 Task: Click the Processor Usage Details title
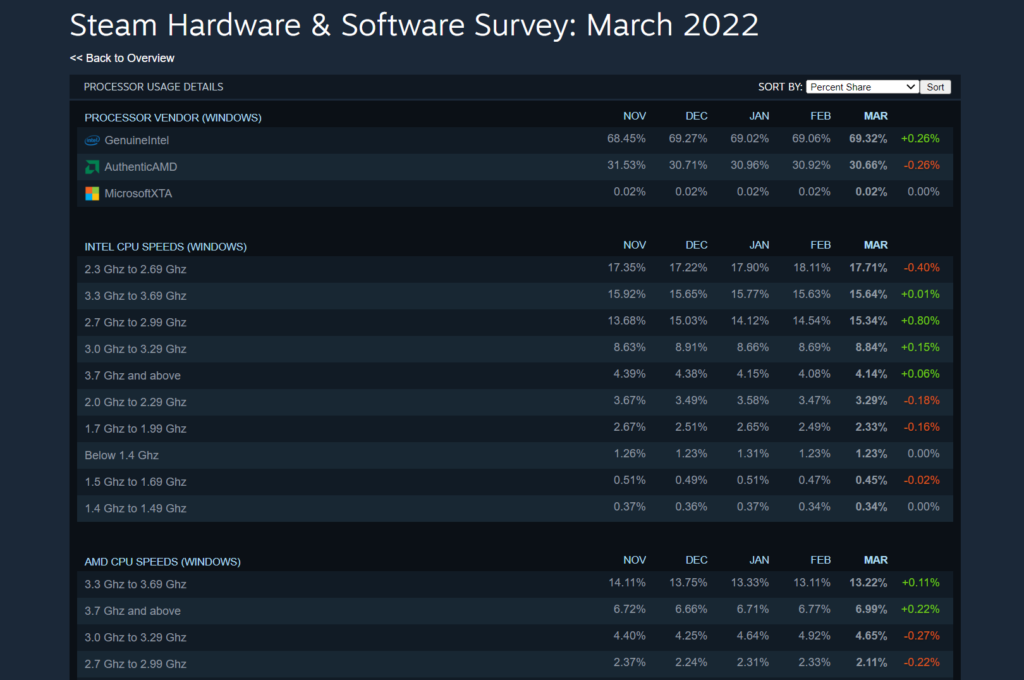[153, 87]
